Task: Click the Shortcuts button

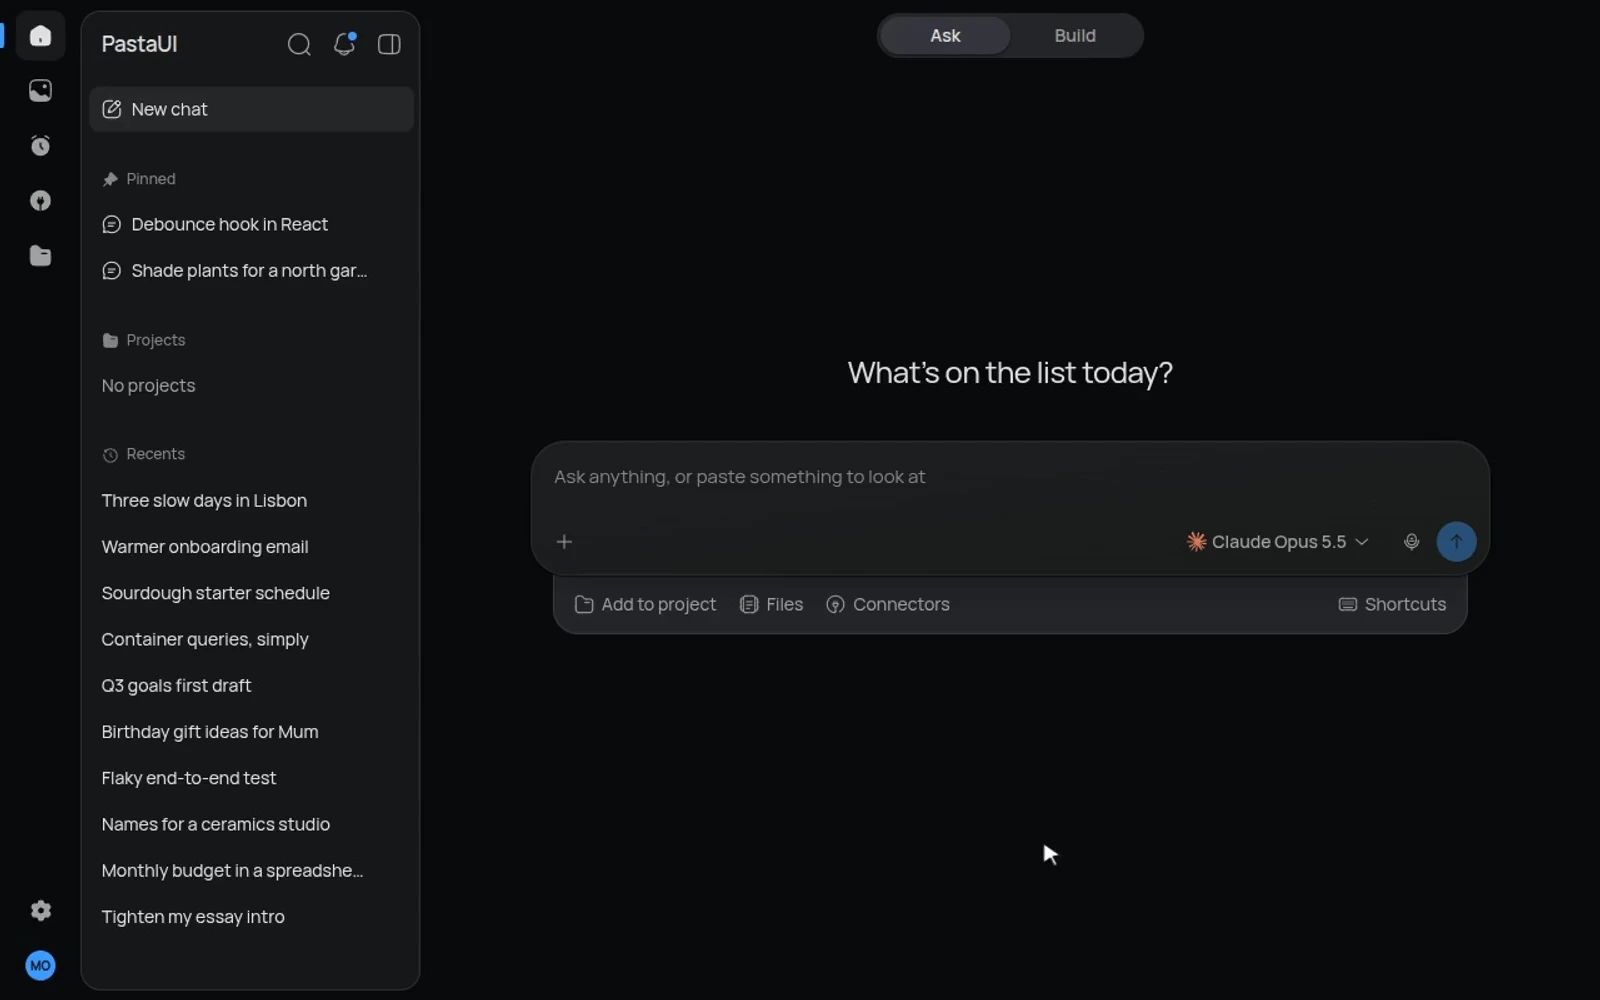Action: tap(1392, 604)
